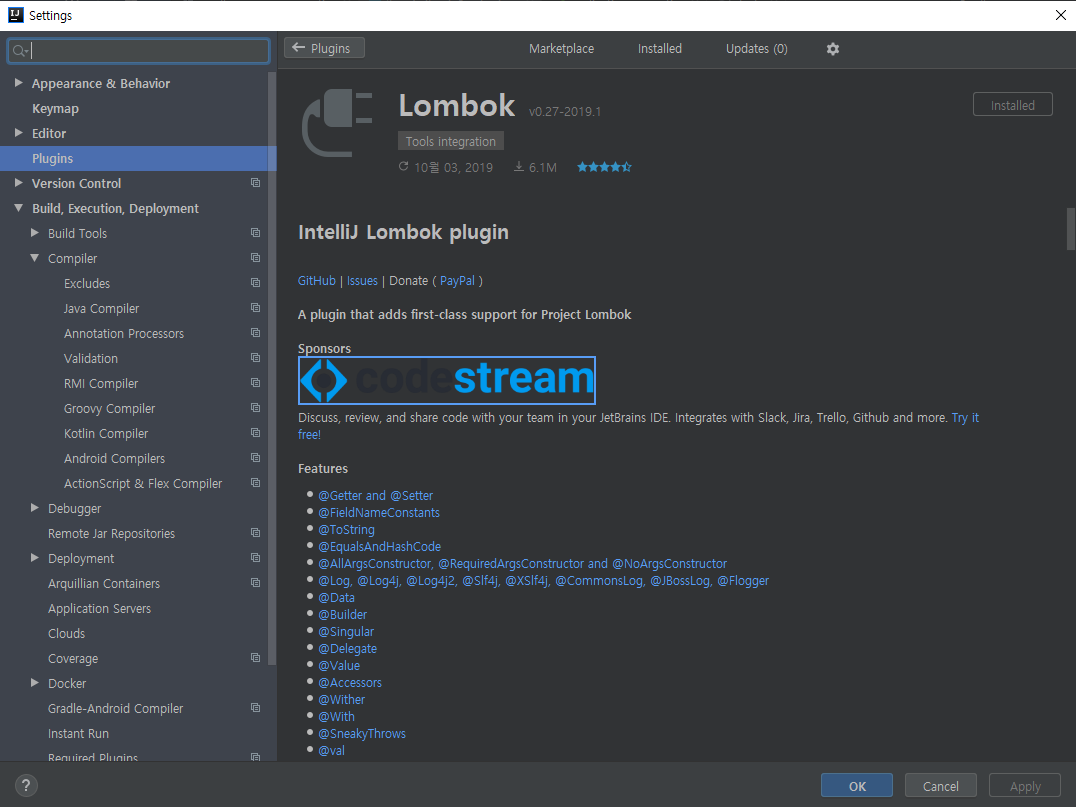
Task: Expand the Deployment arrow
Action: (x=34, y=558)
